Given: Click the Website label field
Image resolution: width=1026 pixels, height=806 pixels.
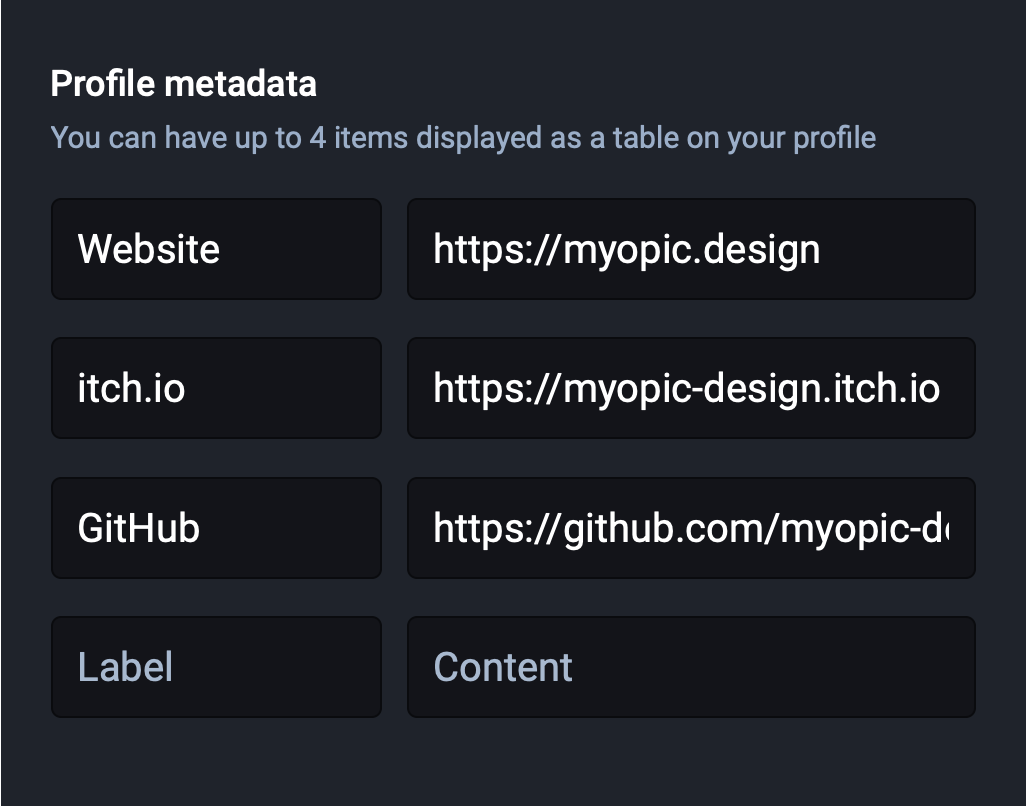Looking at the screenshot, I should (216, 249).
